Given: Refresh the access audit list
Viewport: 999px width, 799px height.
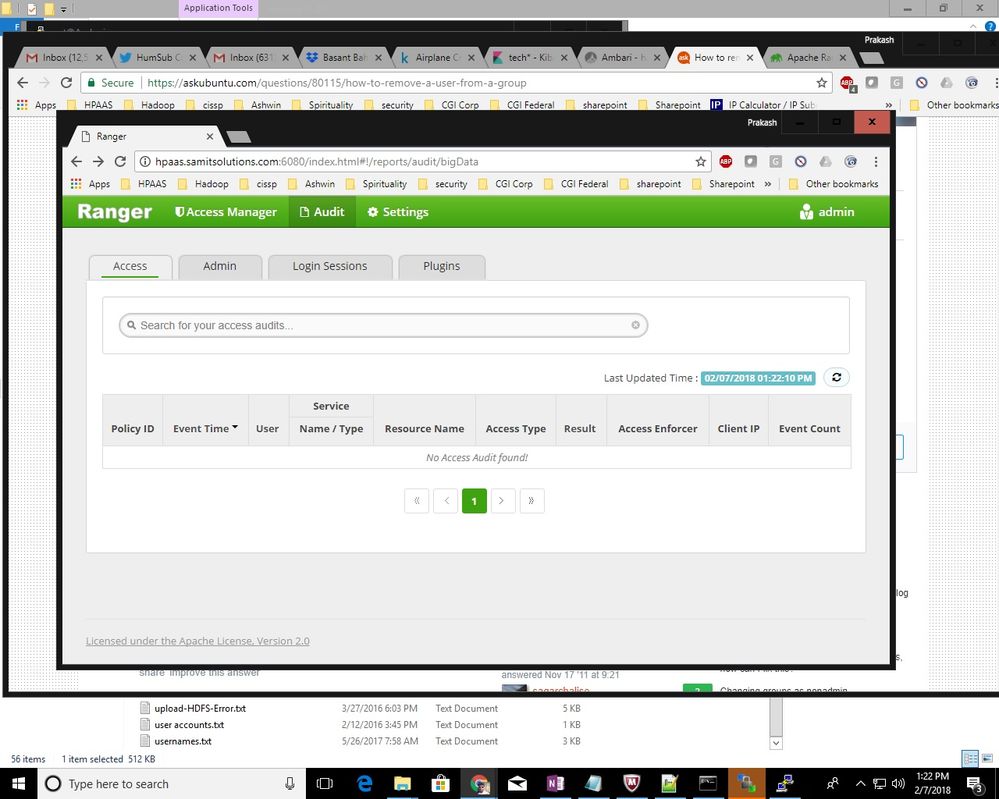Looking at the screenshot, I should (836, 377).
